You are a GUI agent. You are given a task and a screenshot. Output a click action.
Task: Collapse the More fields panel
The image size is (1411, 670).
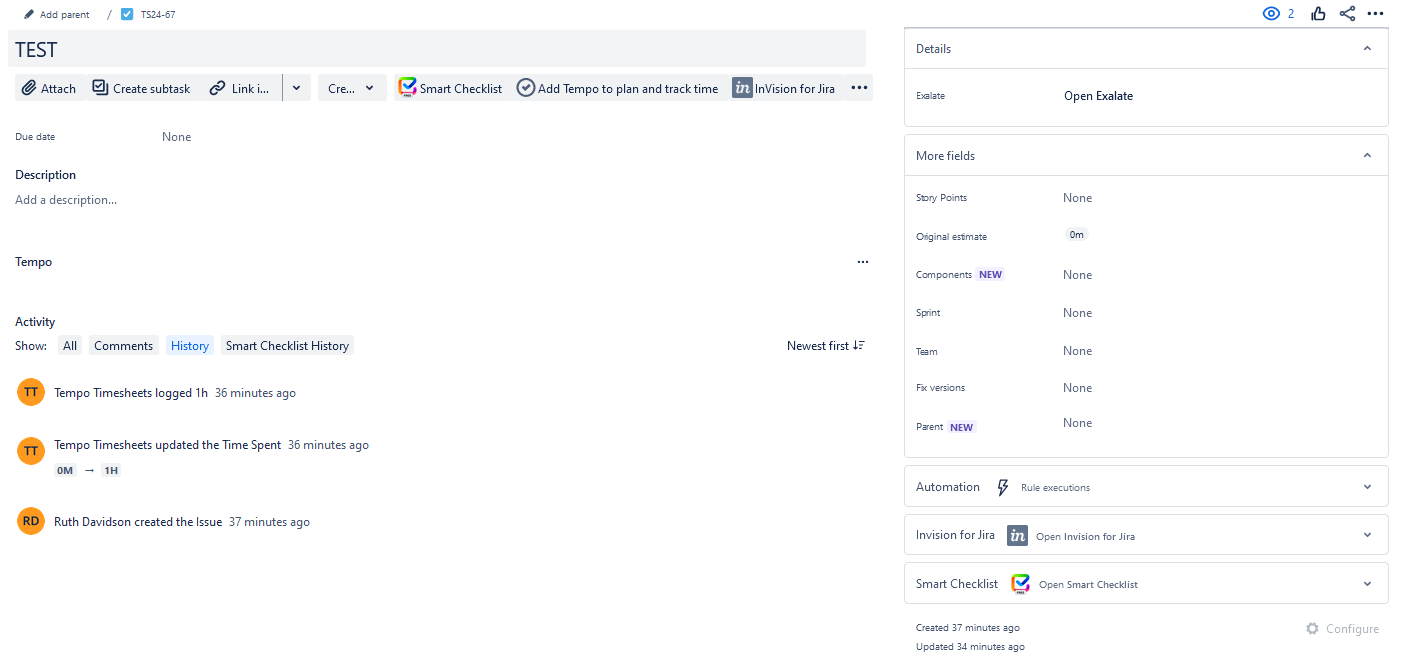(x=1368, y=155)
